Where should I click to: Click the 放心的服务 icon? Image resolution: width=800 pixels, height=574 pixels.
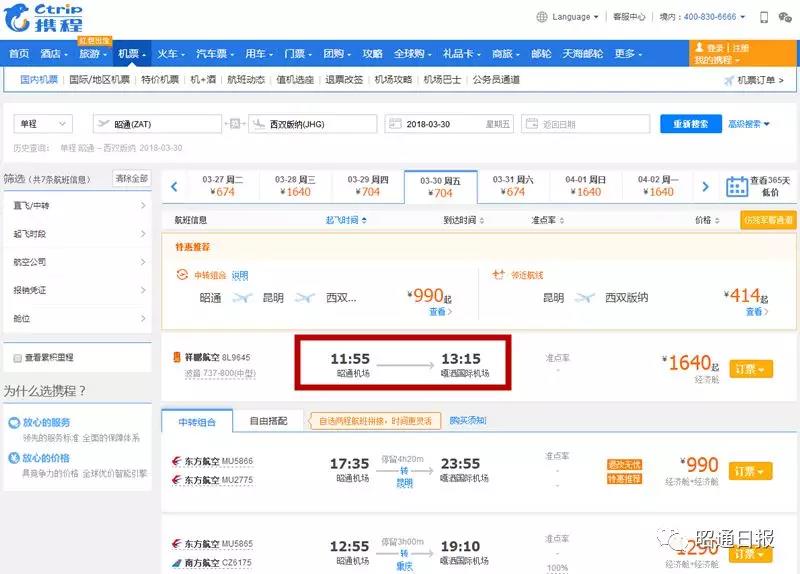click(x=14, y=422)
